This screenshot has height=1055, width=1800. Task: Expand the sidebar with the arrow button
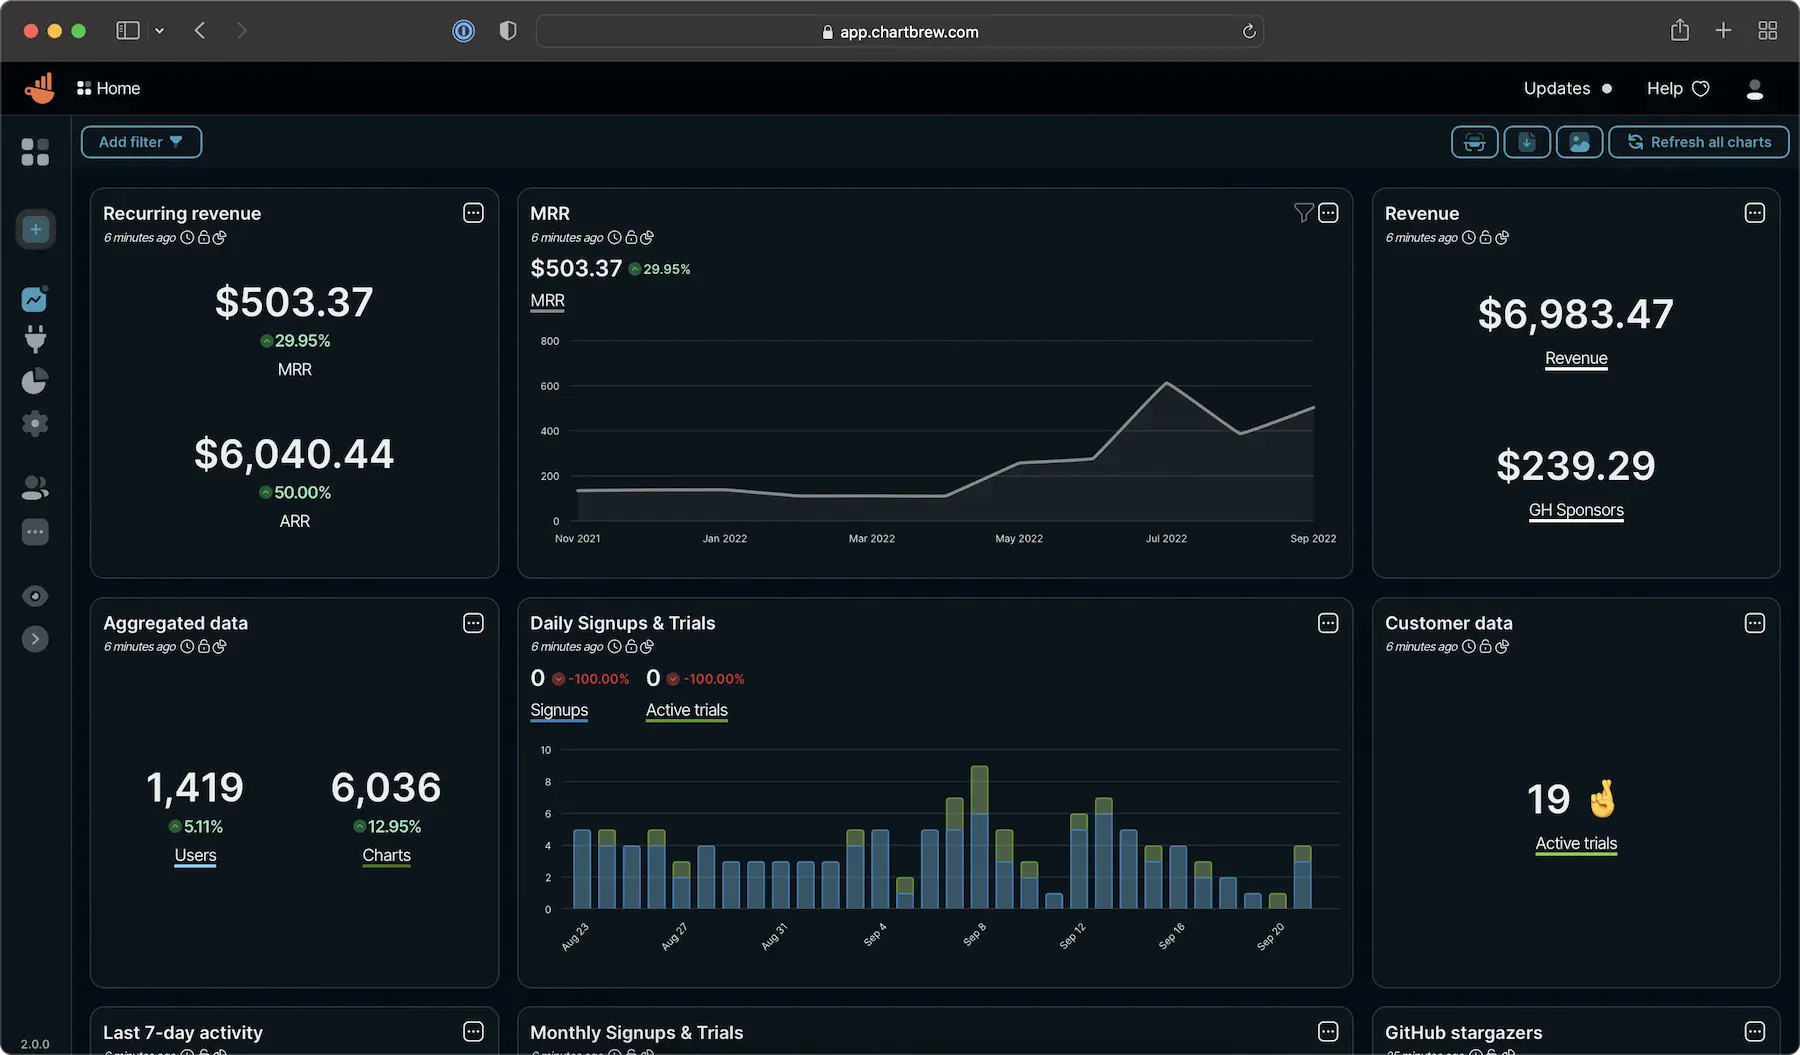[x=35, y=639]
